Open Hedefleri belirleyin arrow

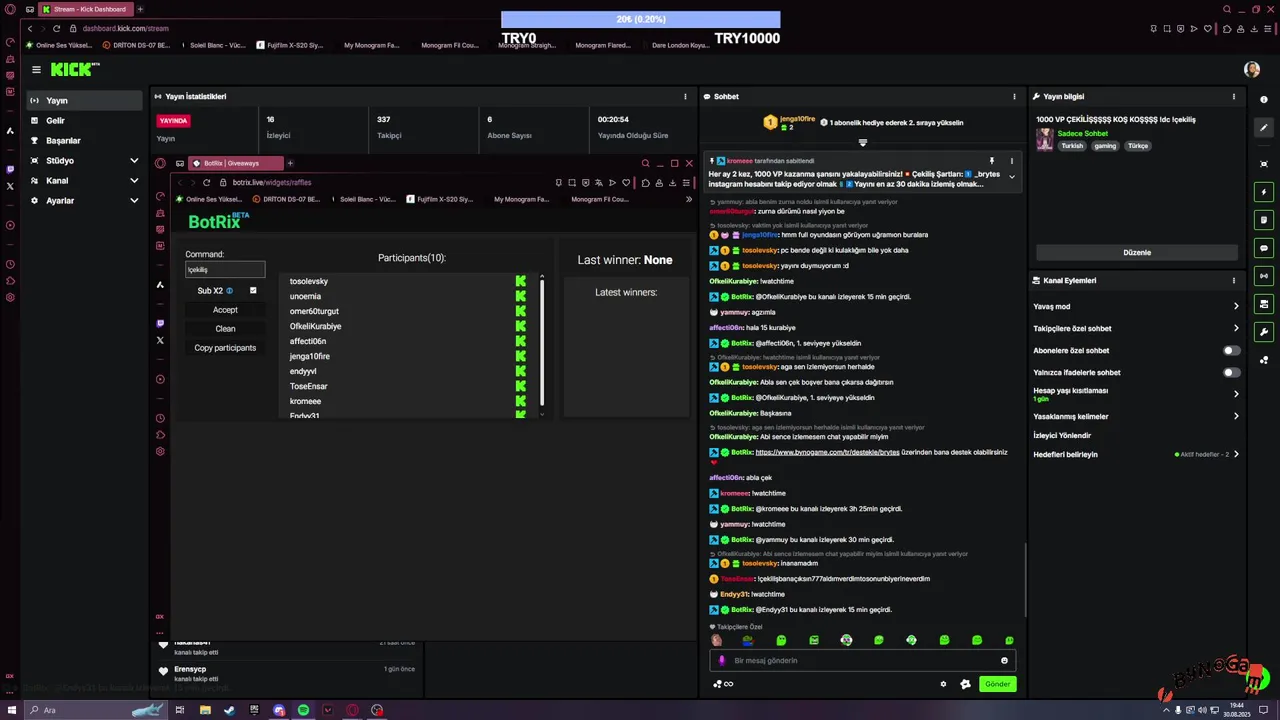pos(1236,455)
